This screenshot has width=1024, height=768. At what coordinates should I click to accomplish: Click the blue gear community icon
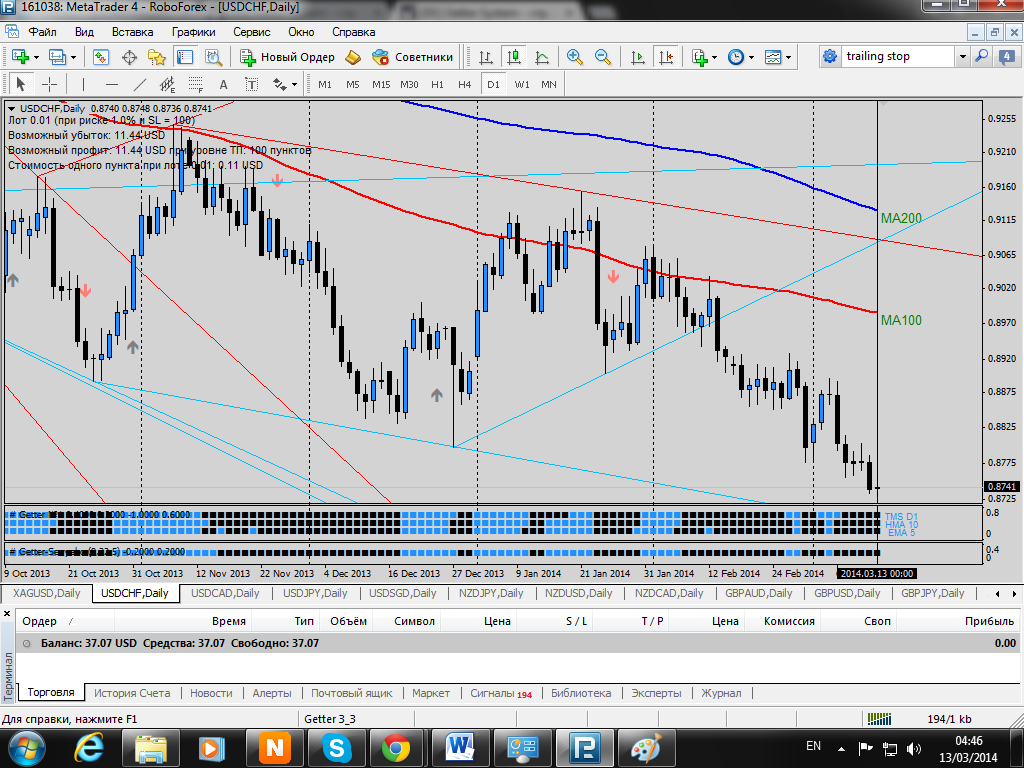tap(829, 57)
